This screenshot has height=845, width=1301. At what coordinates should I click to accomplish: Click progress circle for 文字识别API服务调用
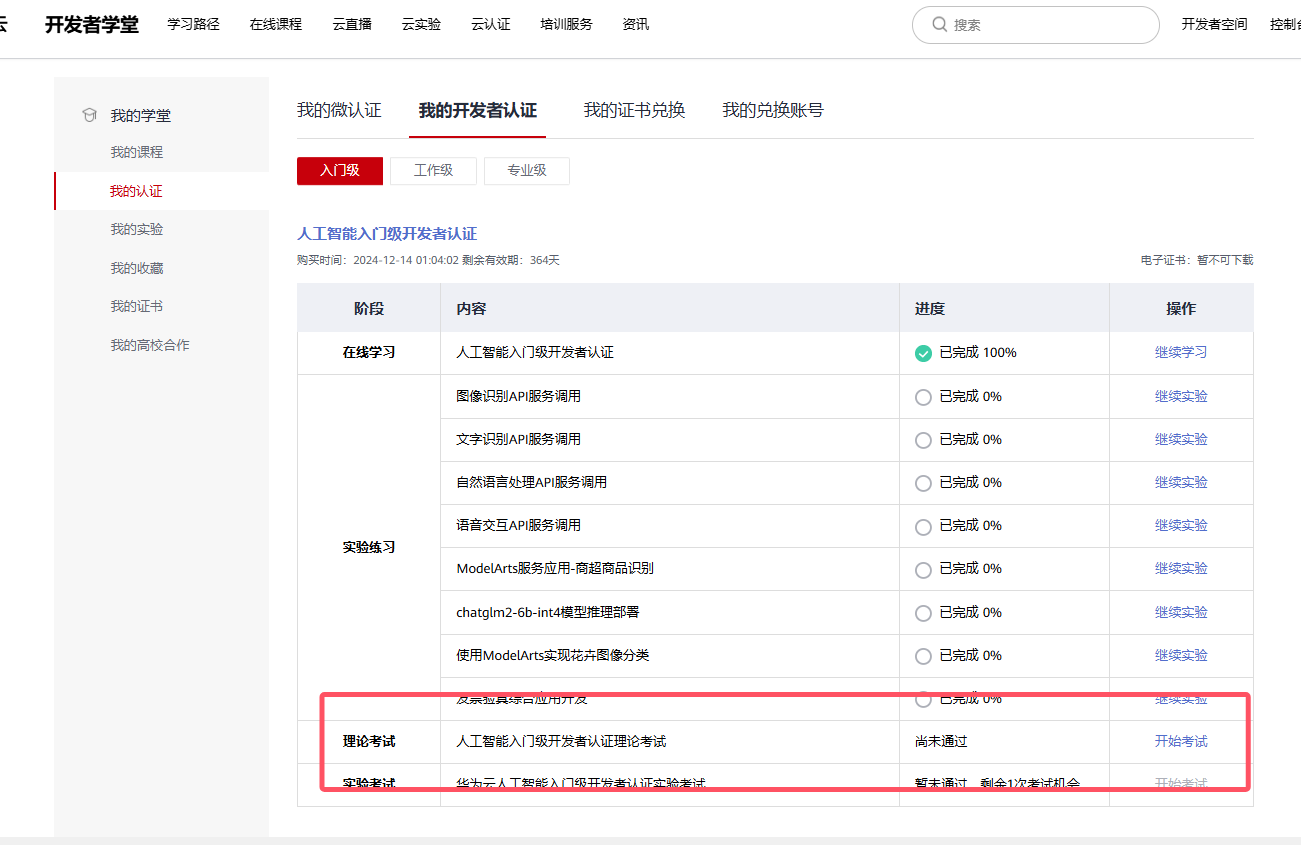923,440
